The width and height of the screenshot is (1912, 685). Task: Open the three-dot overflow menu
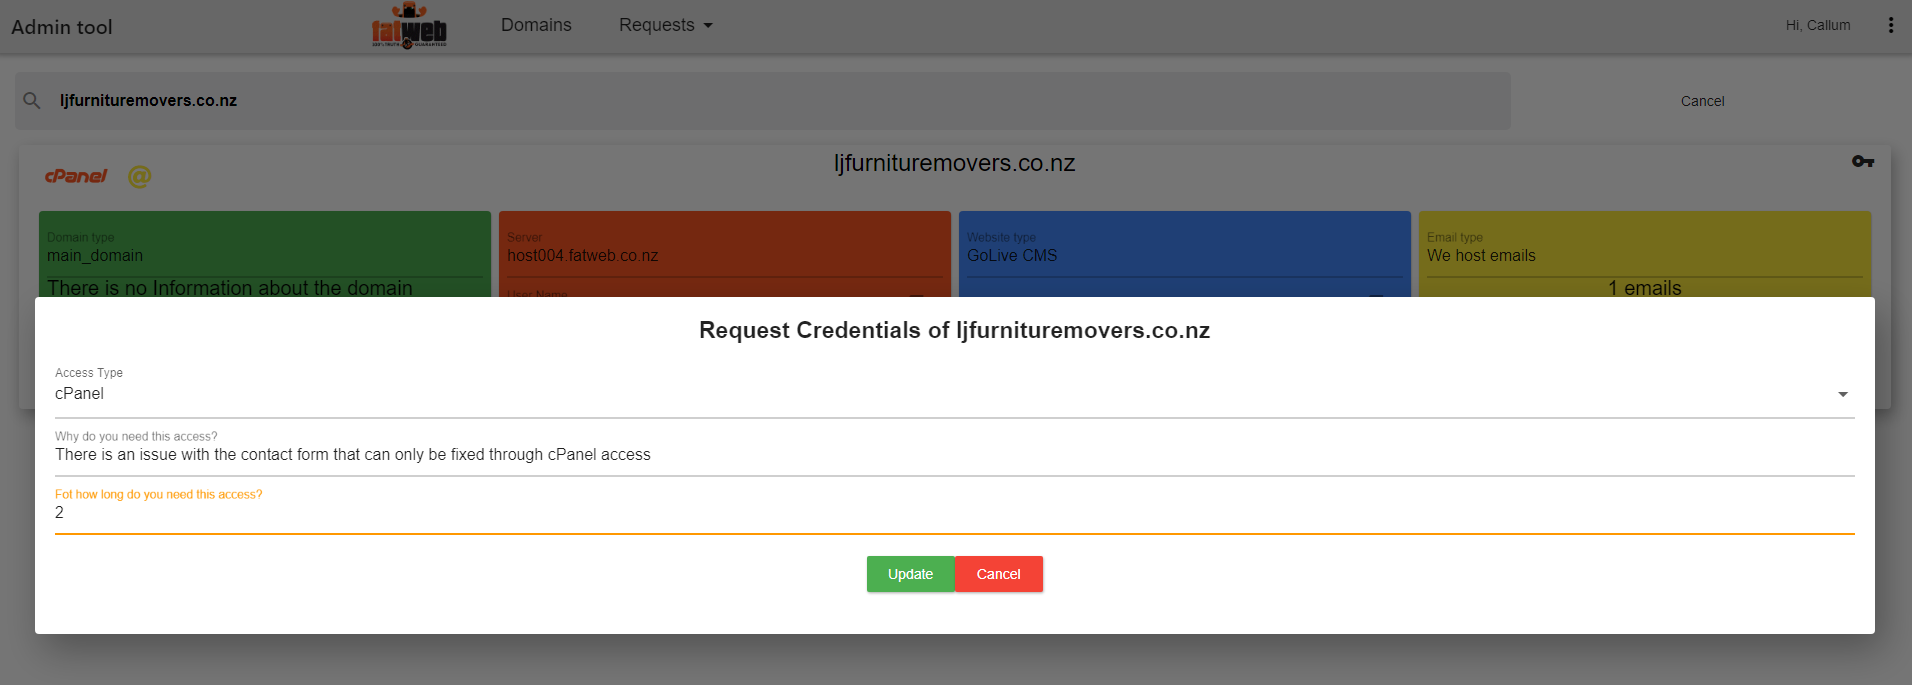click(x=1890, y=26)
